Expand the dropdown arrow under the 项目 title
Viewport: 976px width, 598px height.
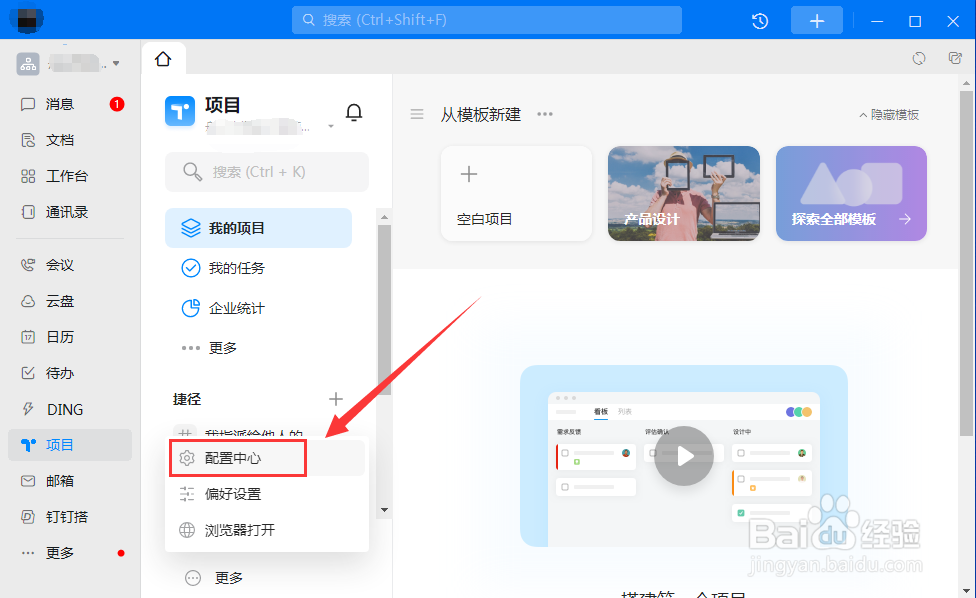click(x=331, y=126)
